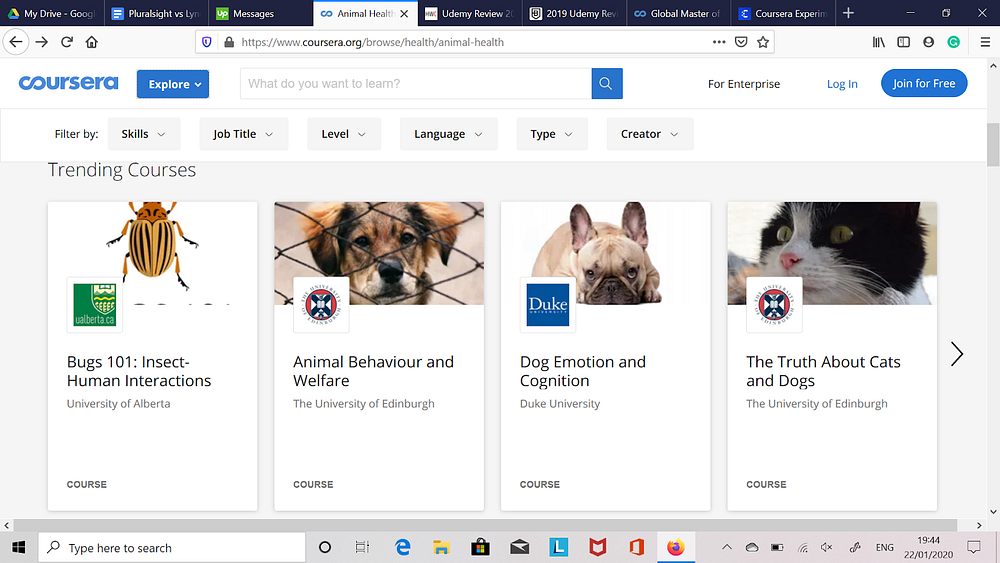Close the Animal Health tab
The height and width of the screenshot is (563, 1000).
click(404, 13)
